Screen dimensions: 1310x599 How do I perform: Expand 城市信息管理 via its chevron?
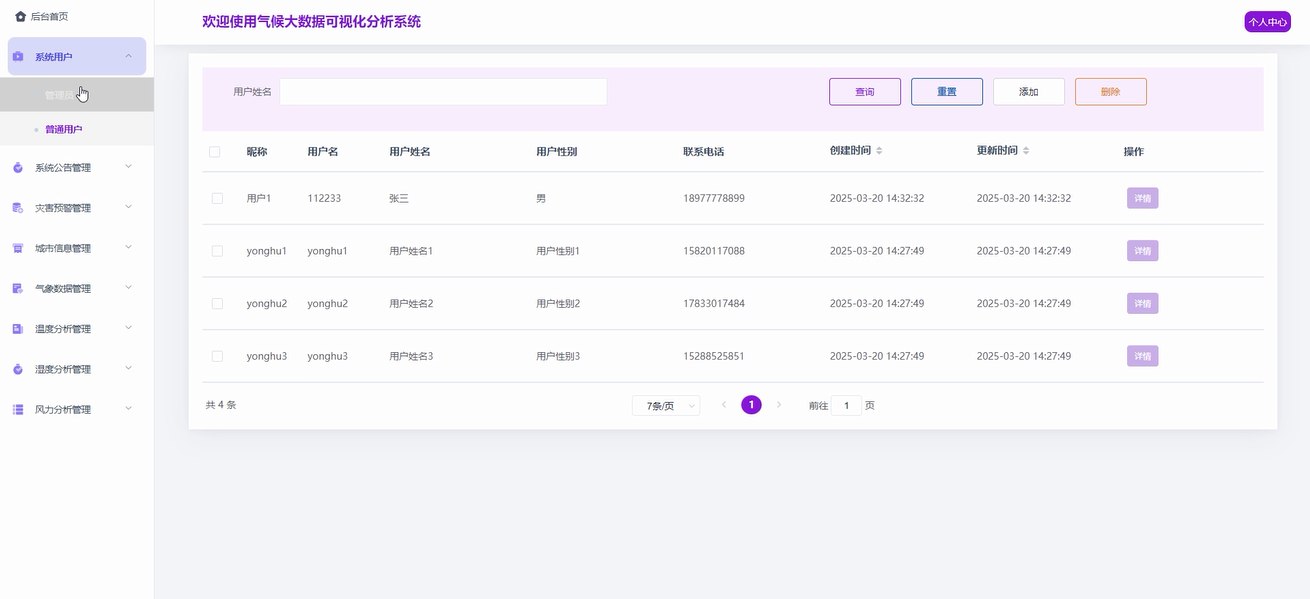pyautogui.click(x=128, y=247)
